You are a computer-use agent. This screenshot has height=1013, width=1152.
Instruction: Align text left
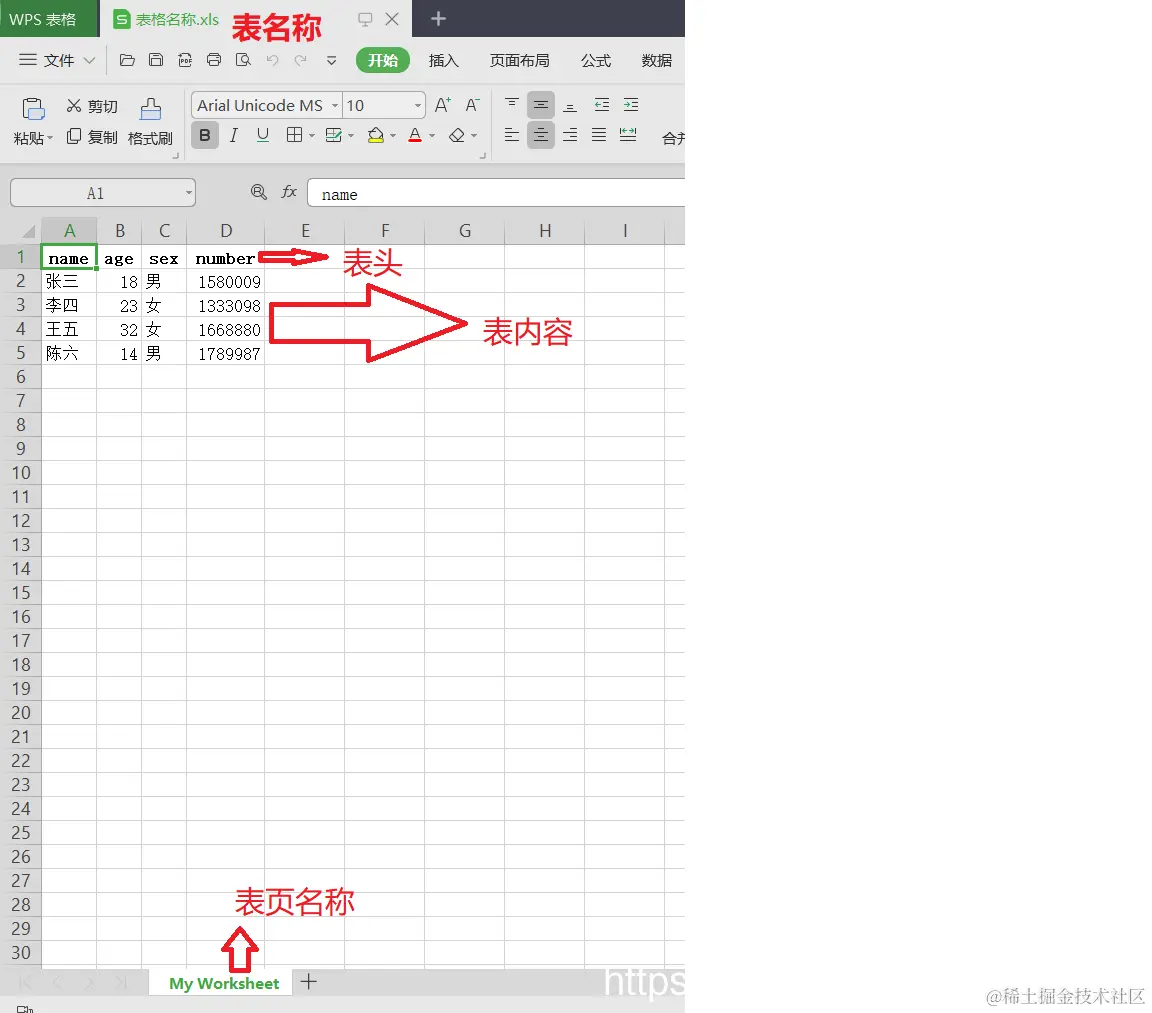[512, 134]
